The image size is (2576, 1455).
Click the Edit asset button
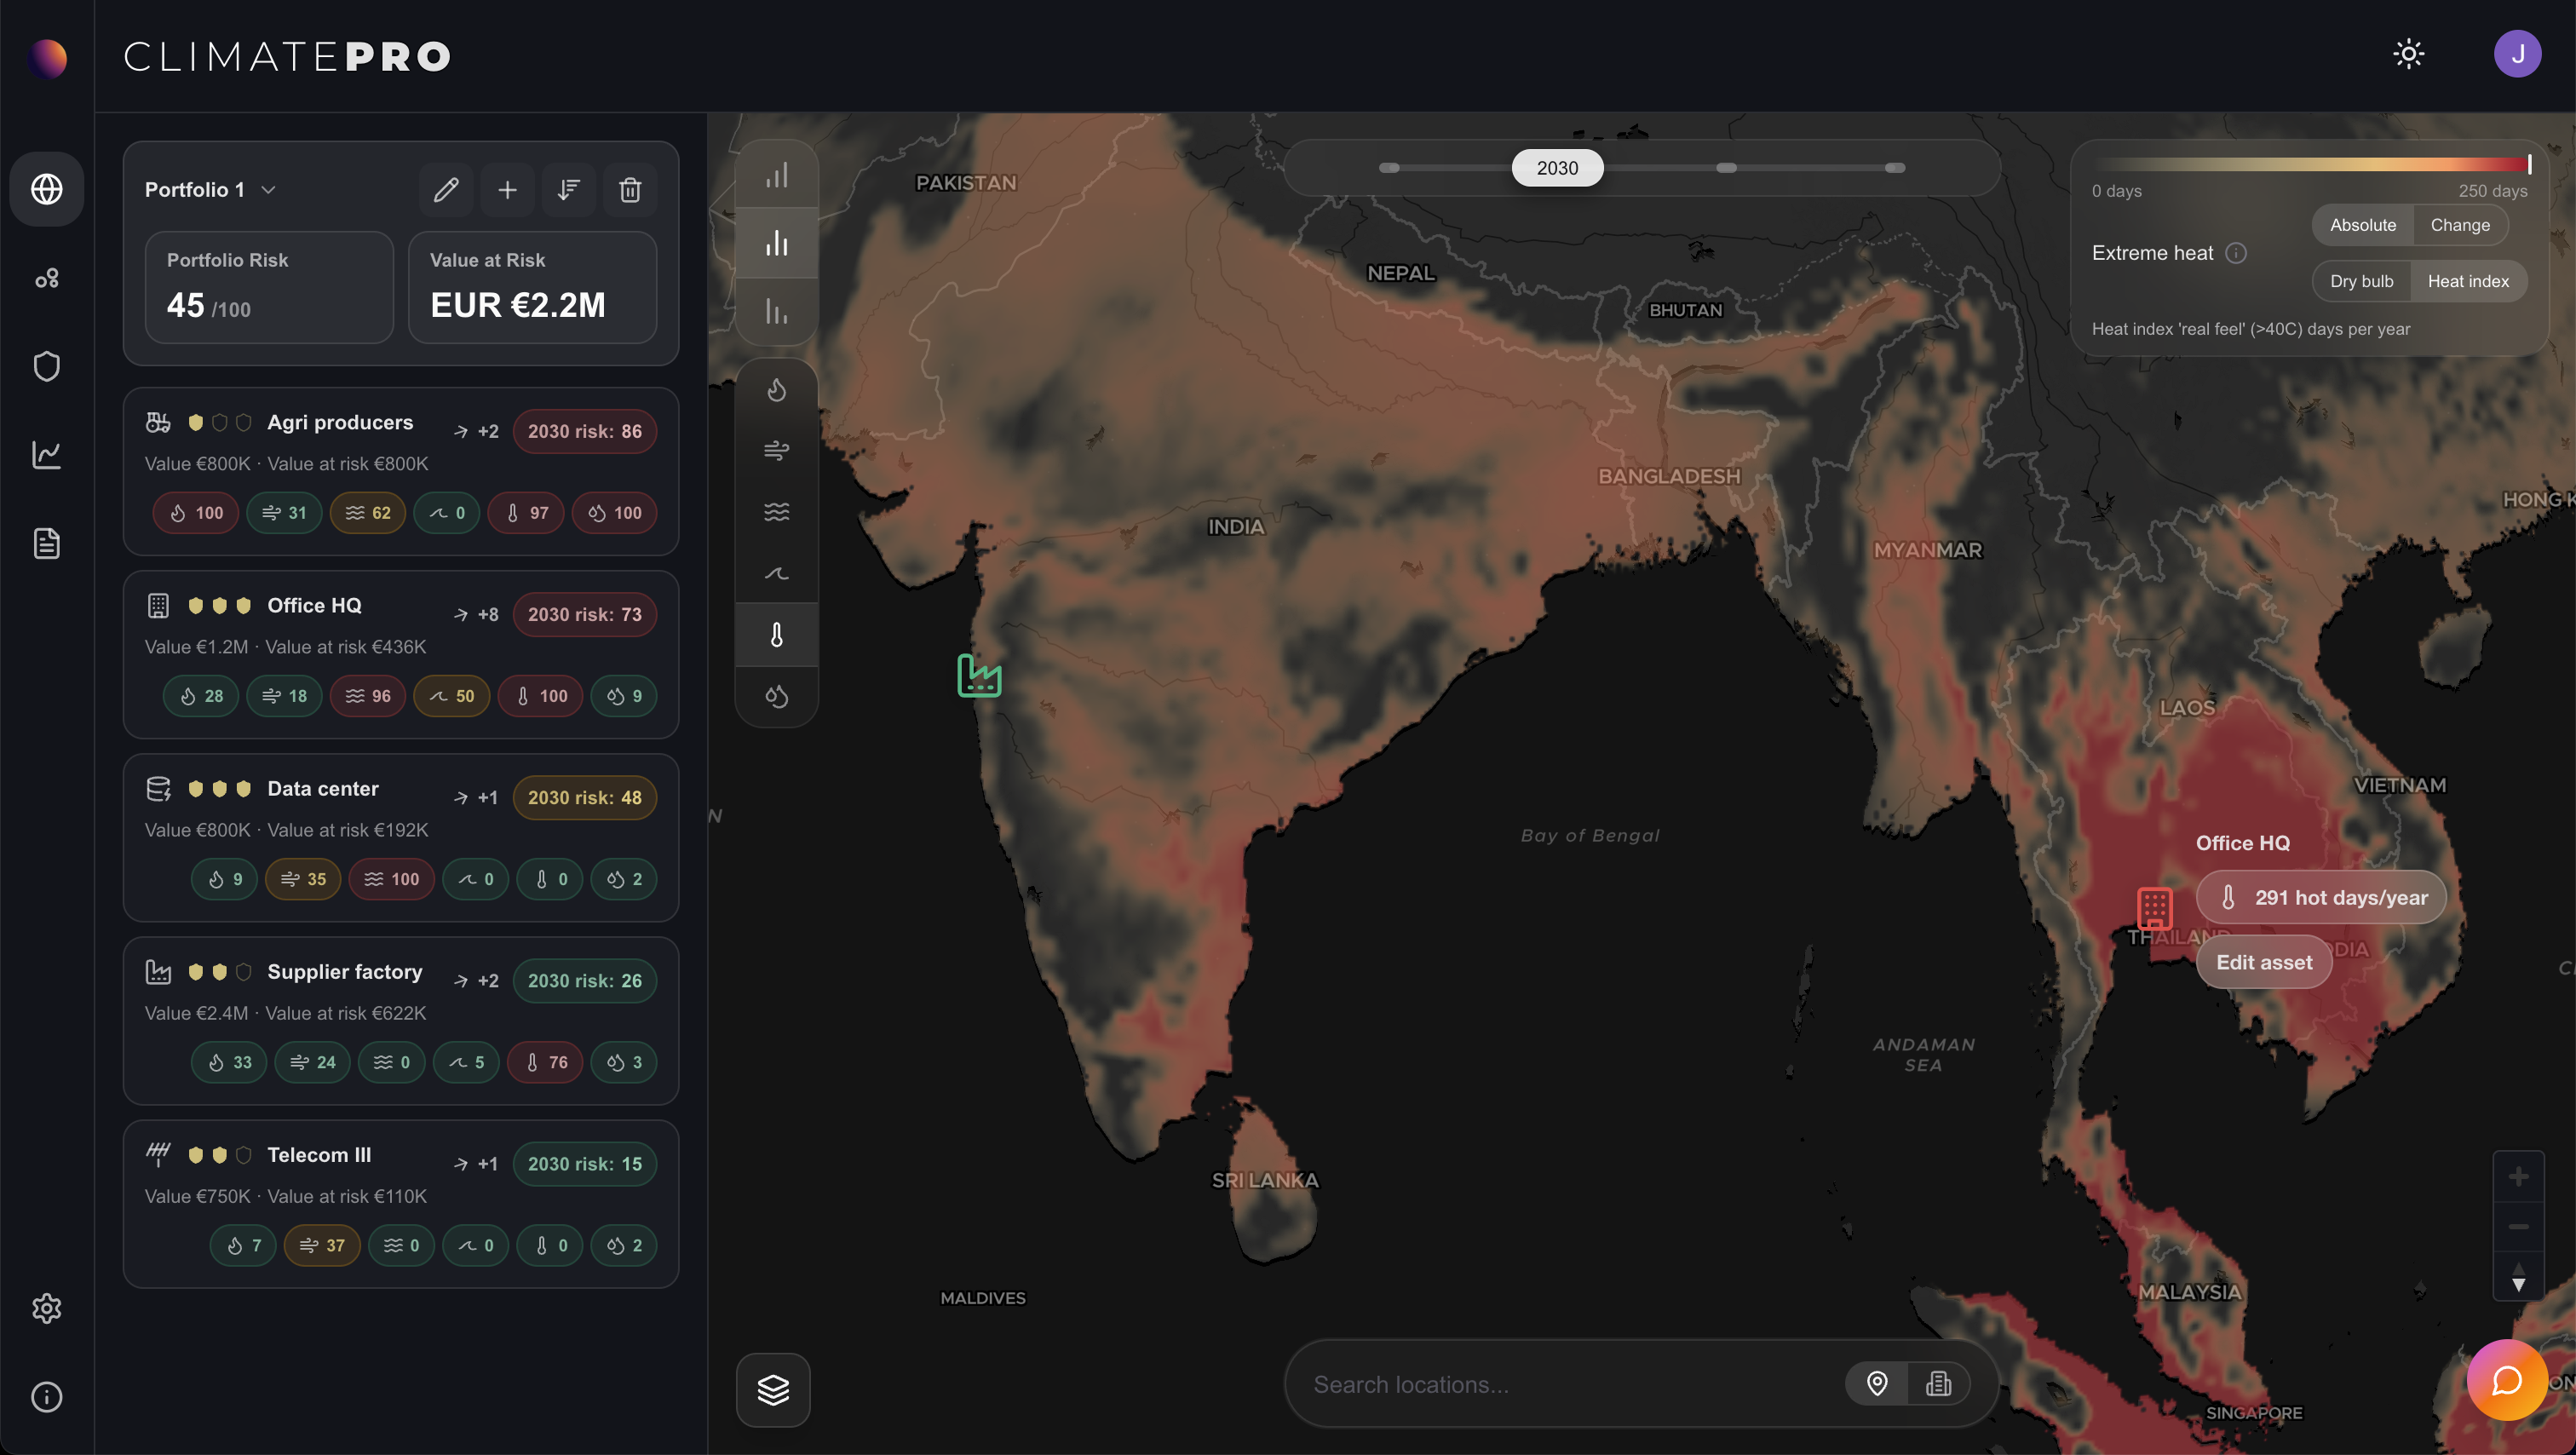[2263, 962]
